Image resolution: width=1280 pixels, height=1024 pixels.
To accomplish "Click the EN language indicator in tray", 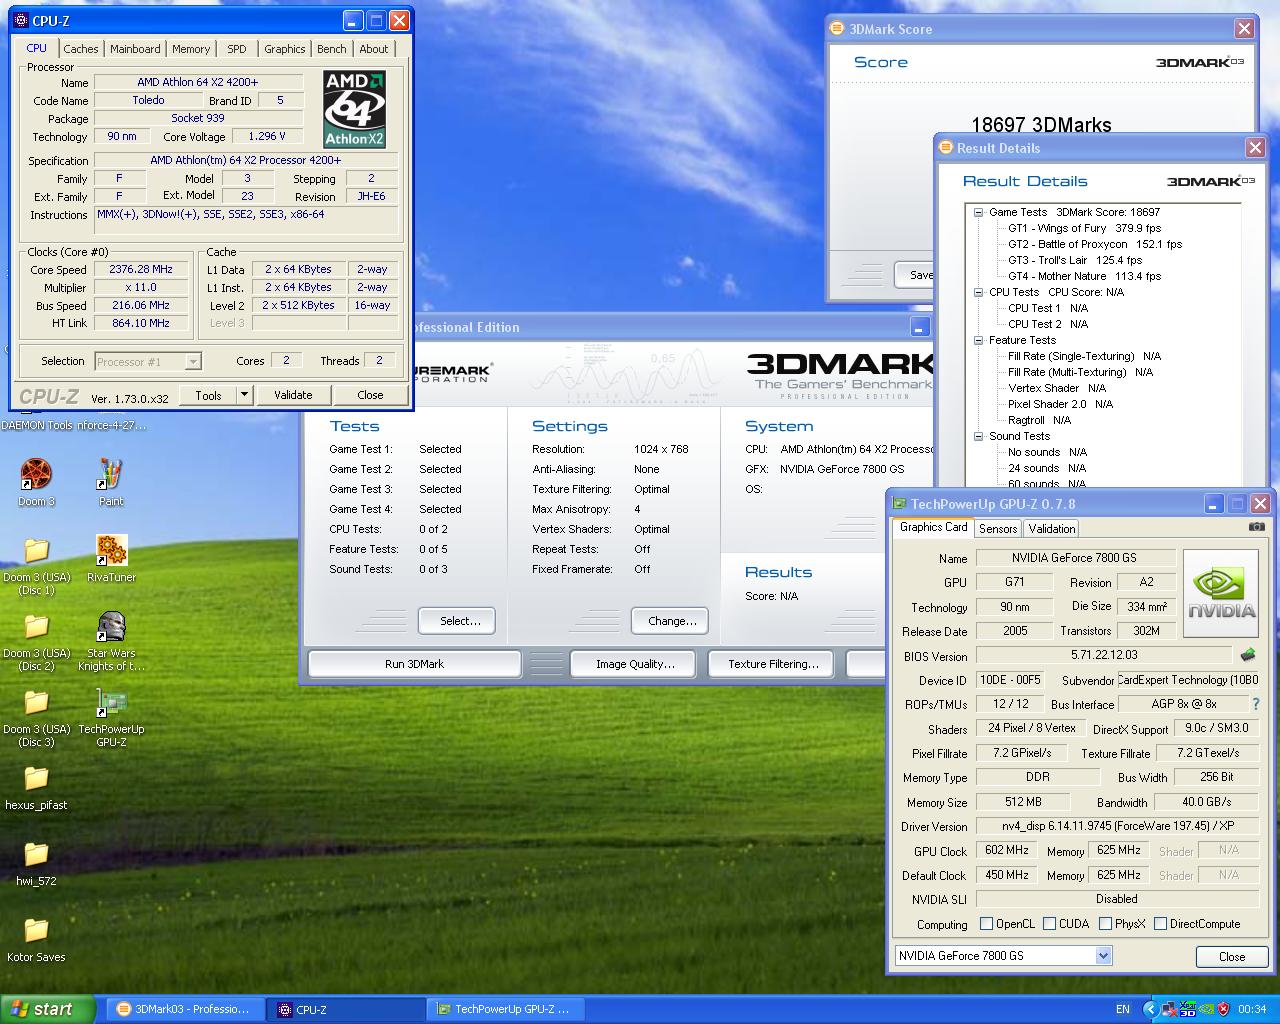I will click(1123, 1009).
